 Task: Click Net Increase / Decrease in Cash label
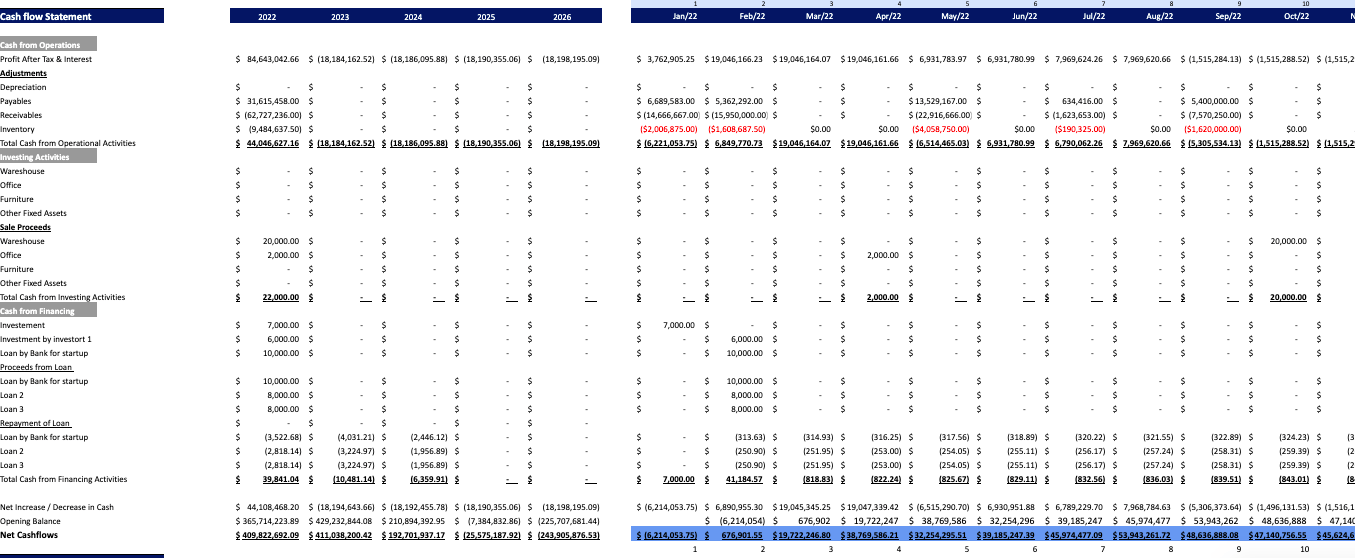pyautogui.click(x=57, y=507)
